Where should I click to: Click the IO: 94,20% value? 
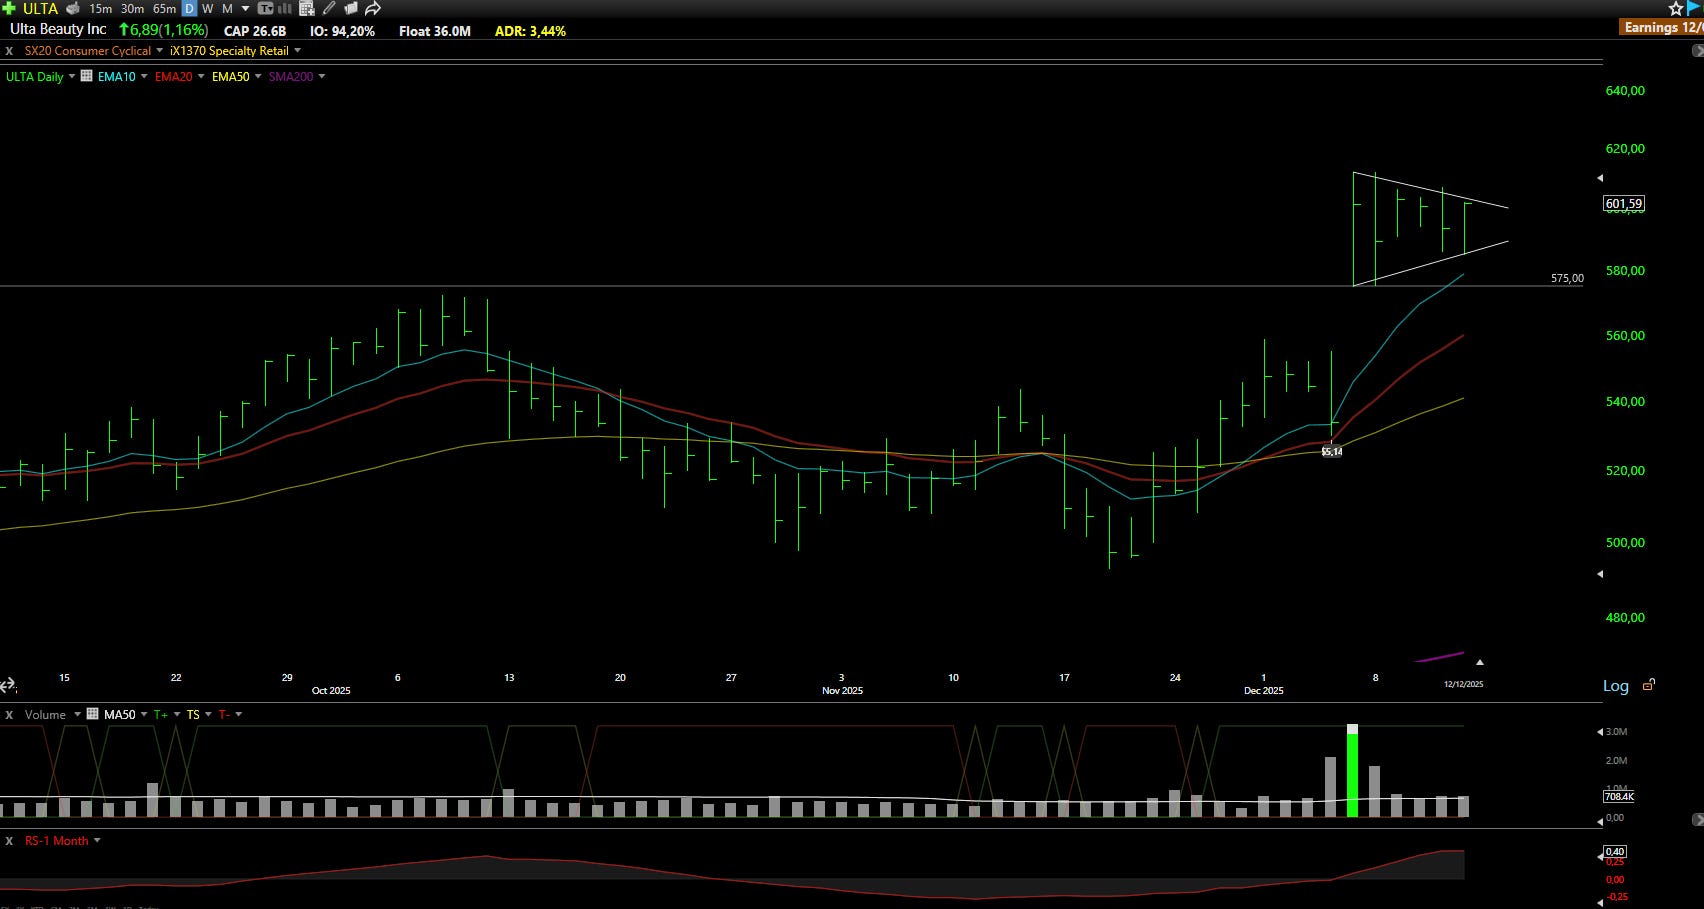point(342,31)
